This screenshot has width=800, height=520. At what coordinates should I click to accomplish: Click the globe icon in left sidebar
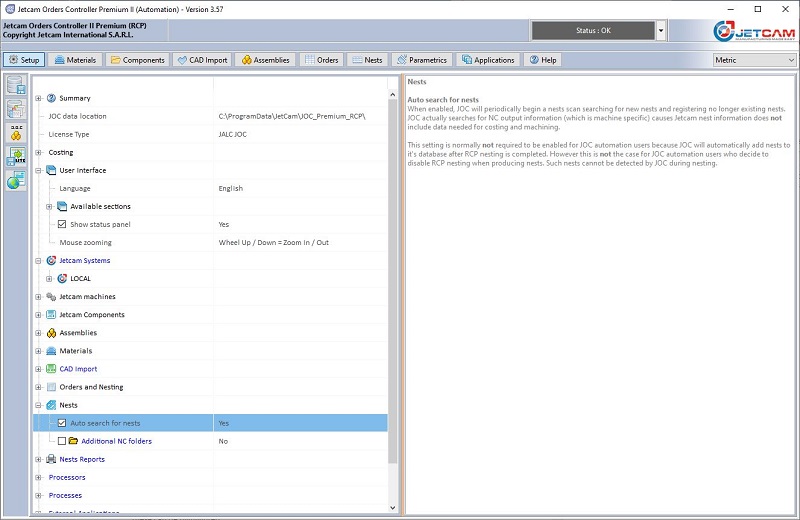click(16, 180)
